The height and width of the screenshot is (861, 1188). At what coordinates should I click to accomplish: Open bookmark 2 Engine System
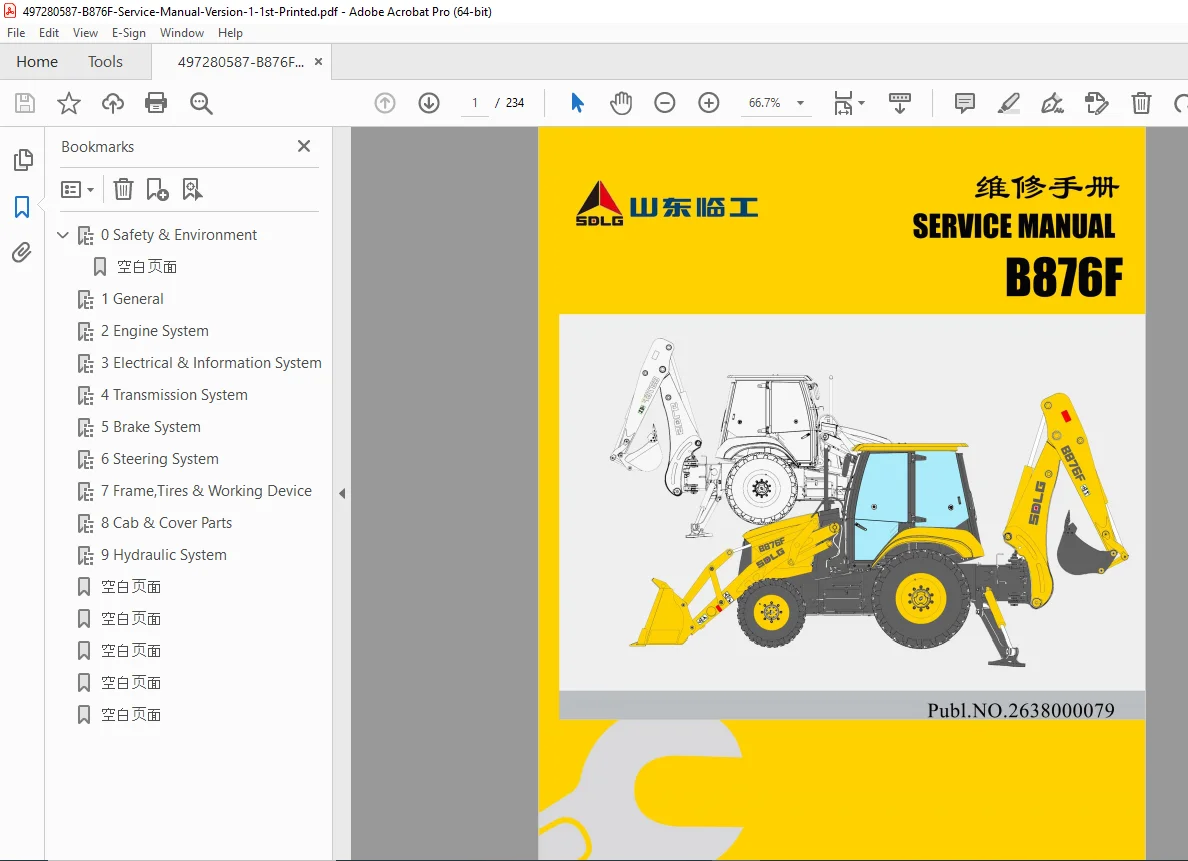155,331
